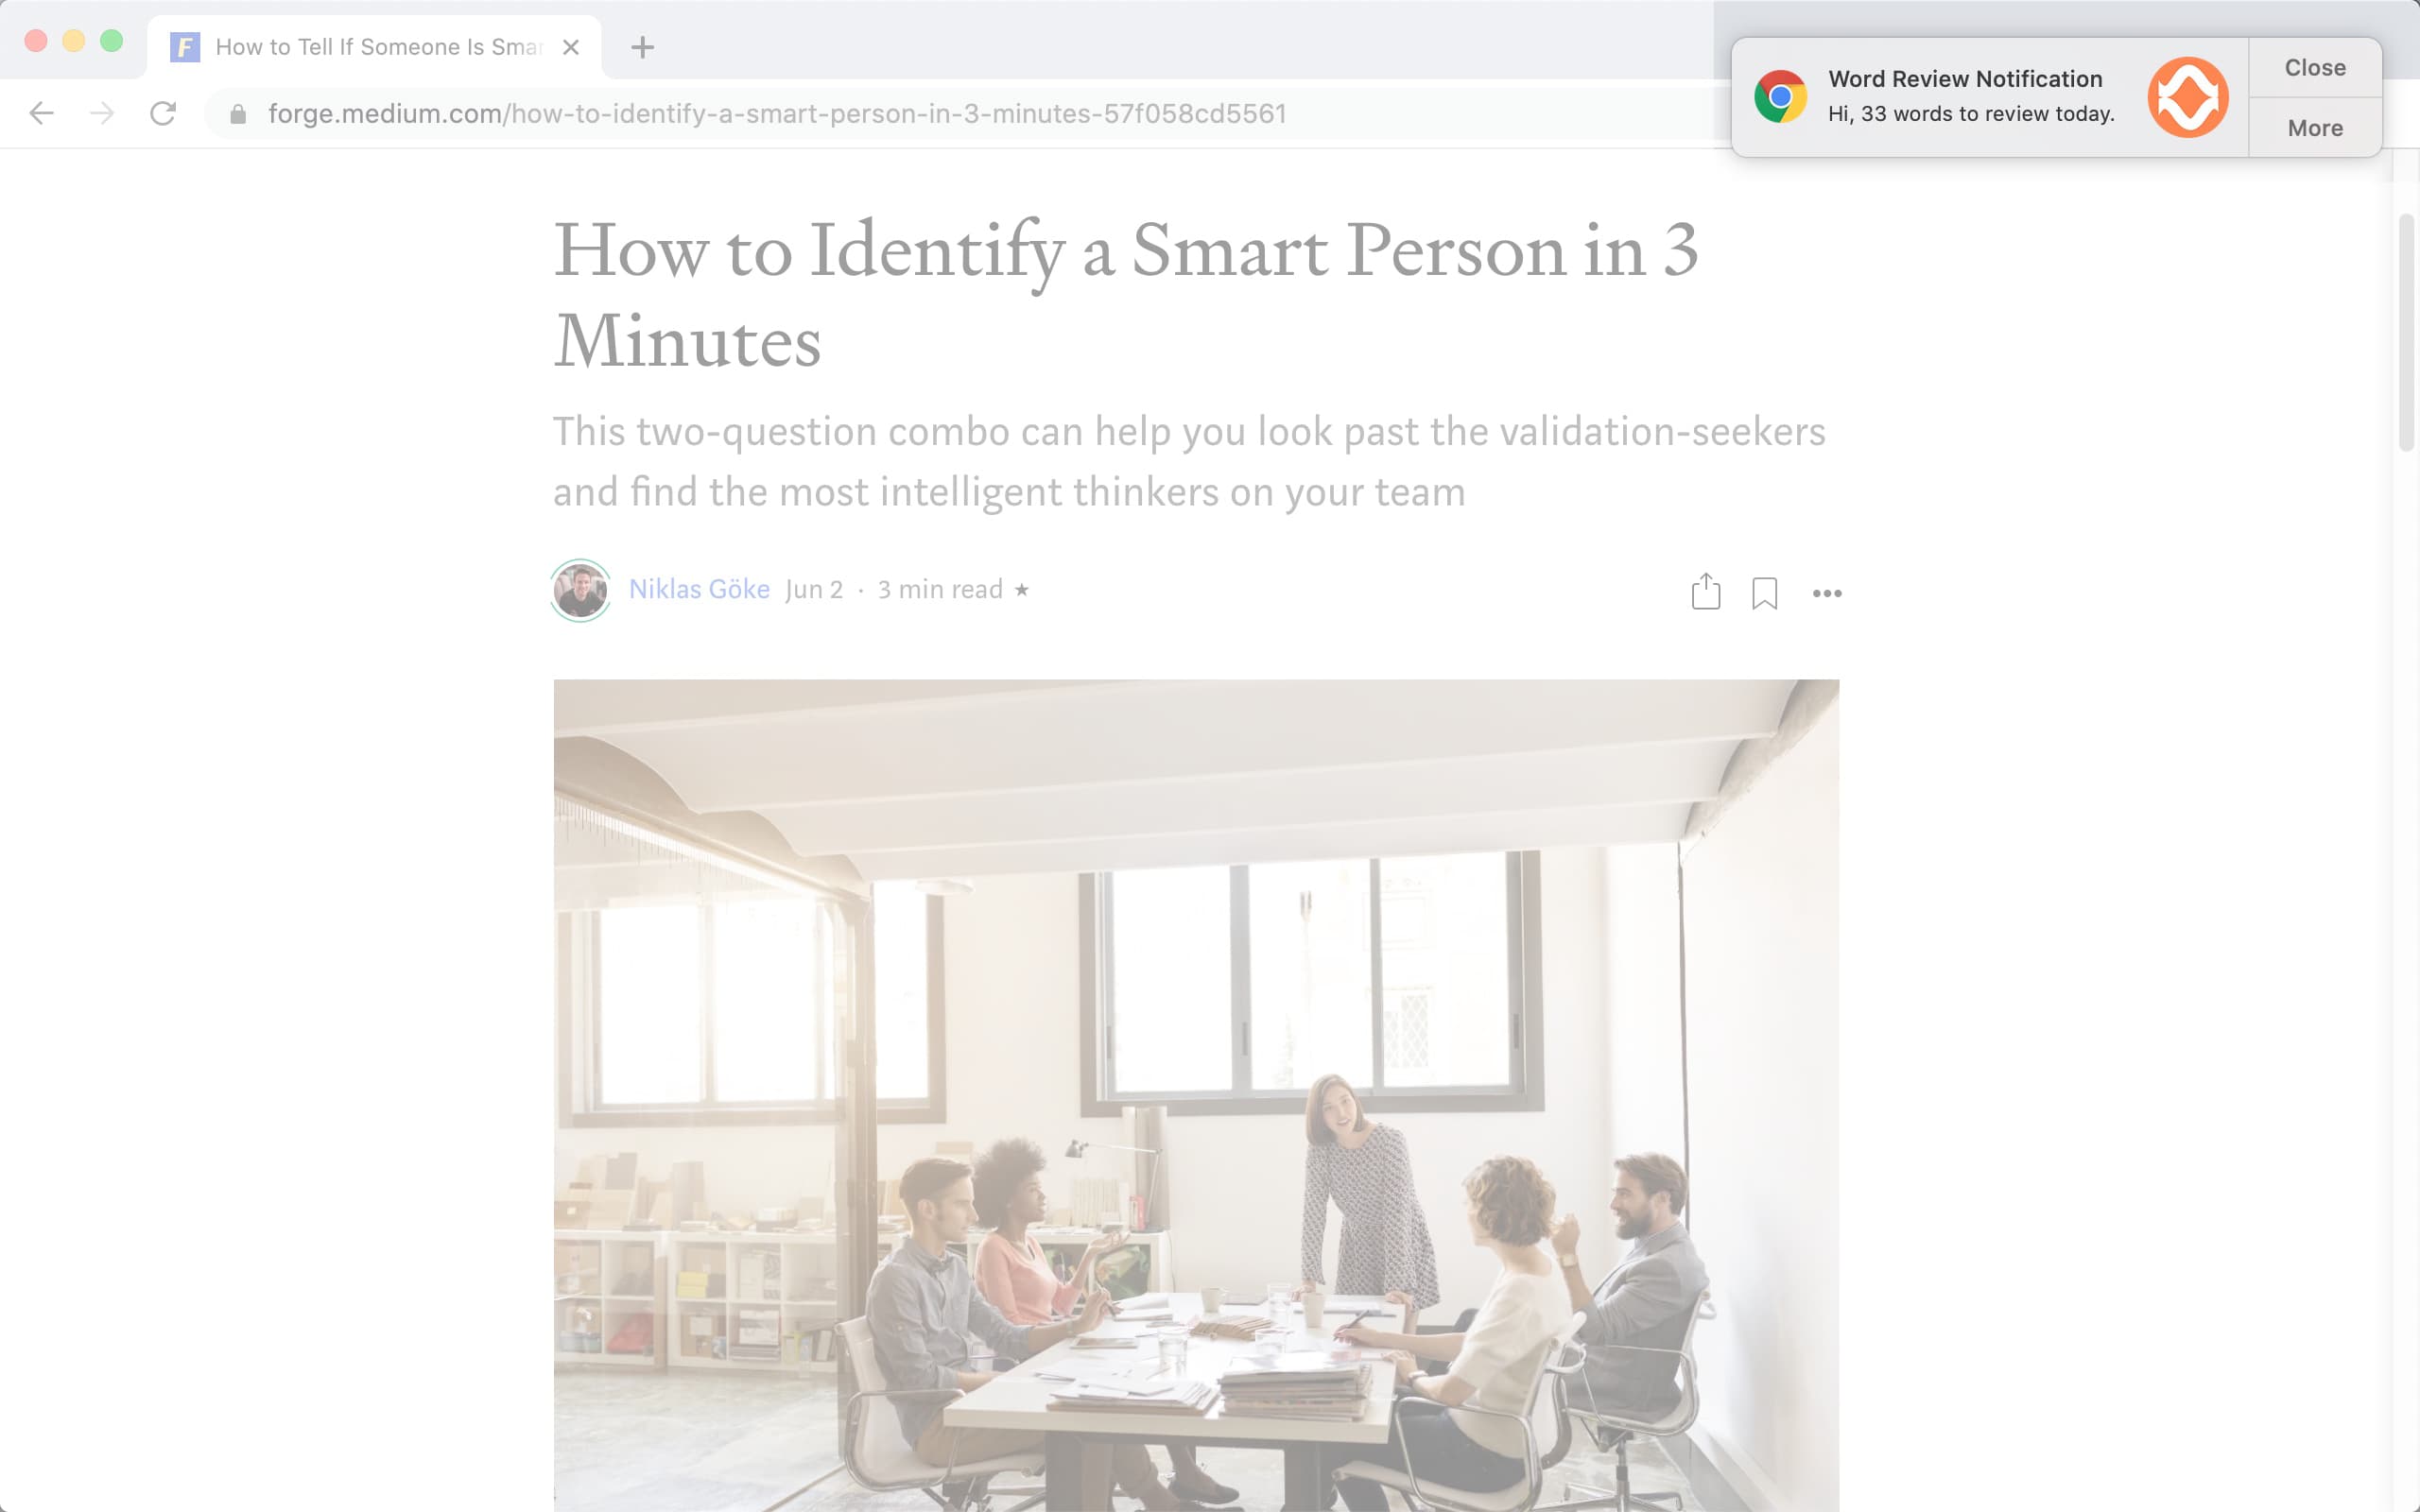
Task: Click Niklas Göke's avatar photo
Action: [x=581, y=590]
